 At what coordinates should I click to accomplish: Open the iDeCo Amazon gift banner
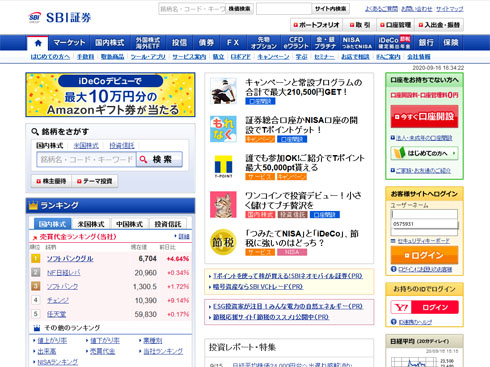click(x=110, y=95)
